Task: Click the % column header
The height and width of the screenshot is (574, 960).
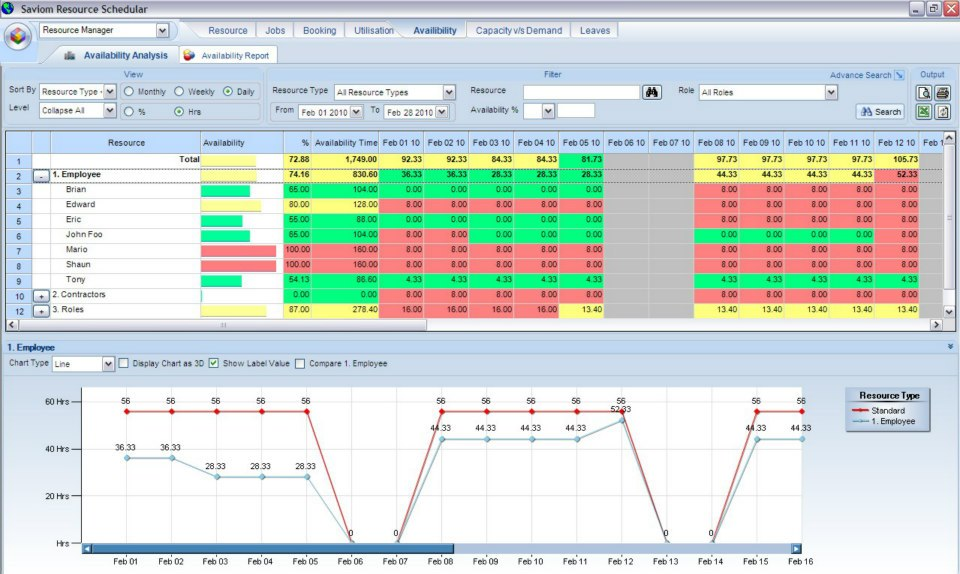Action: pos(297,143)
